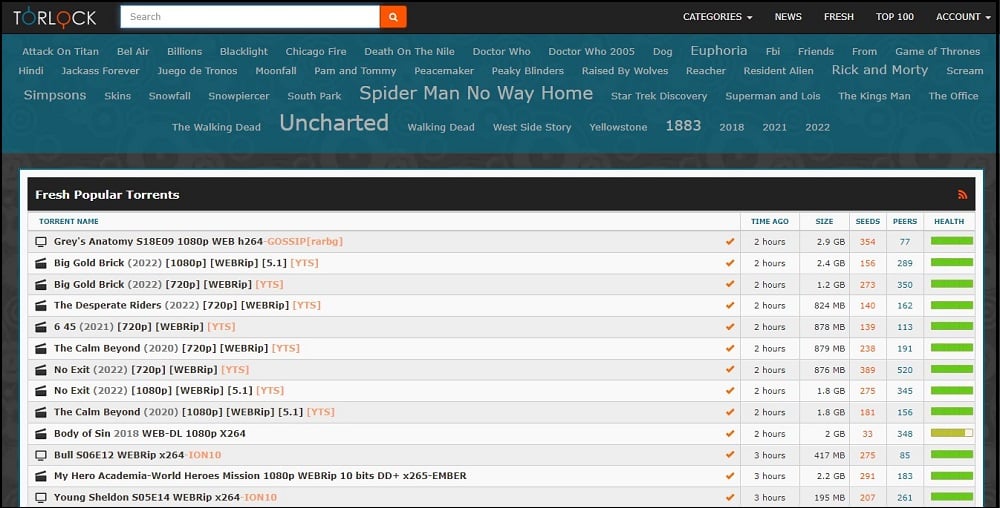Open the Euphoria tag
Image resolution: width=1000 pixels, height=508 pixels.
(x=719, y=51)
